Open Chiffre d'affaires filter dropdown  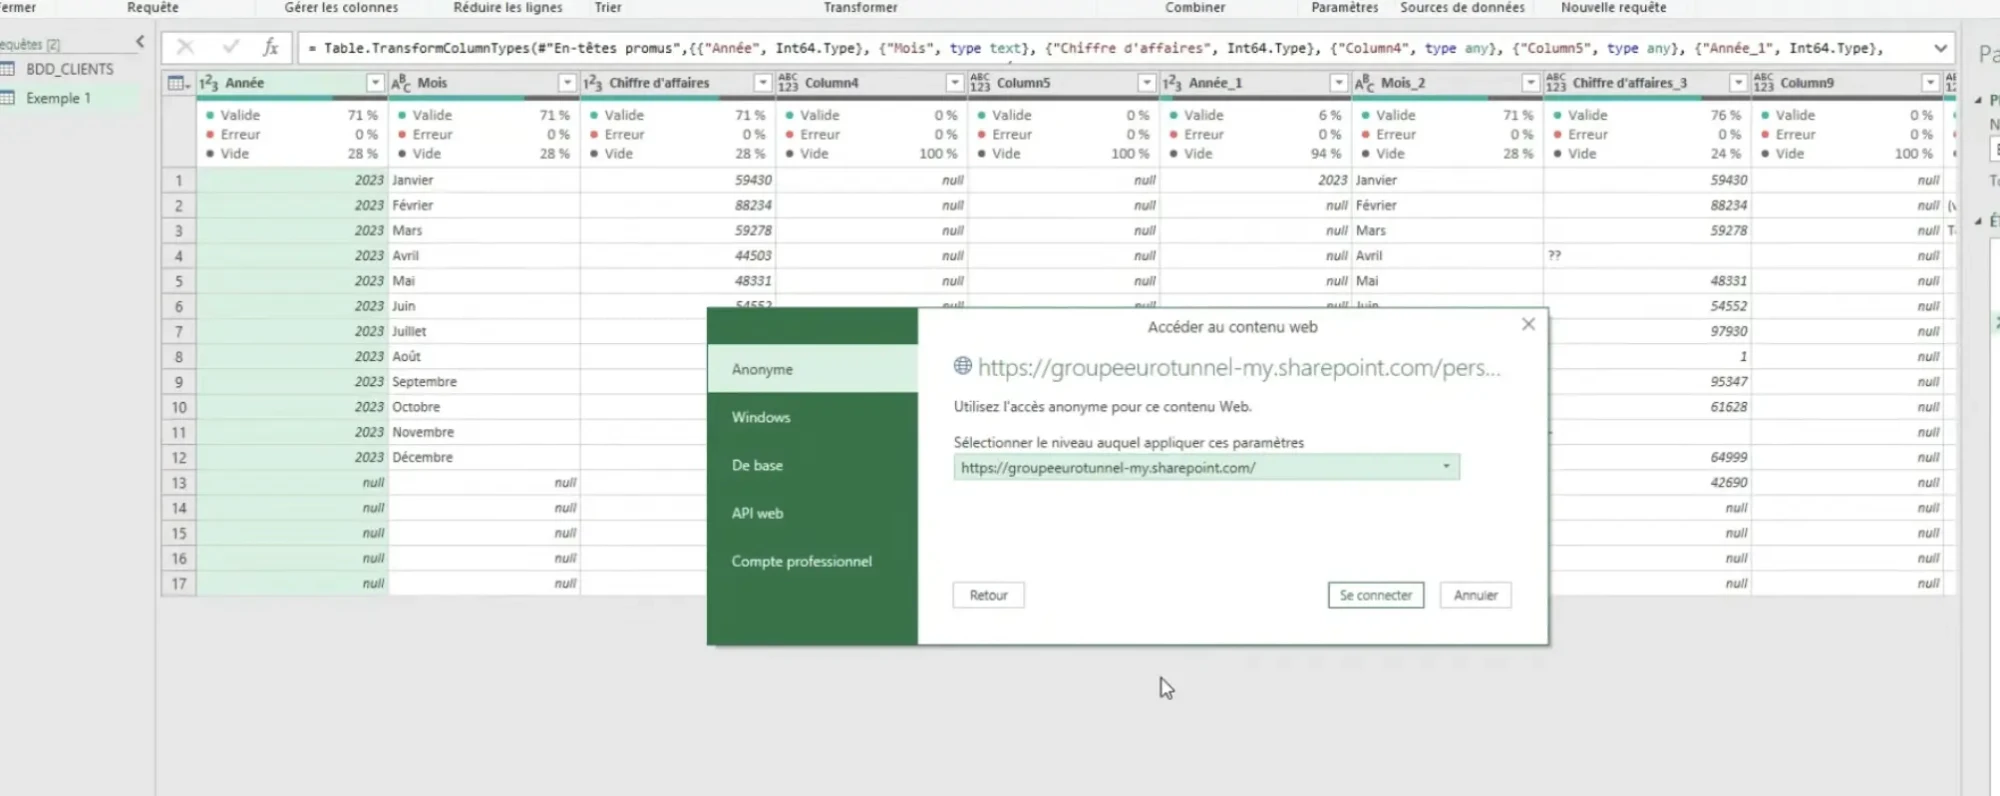click(763, 83)
